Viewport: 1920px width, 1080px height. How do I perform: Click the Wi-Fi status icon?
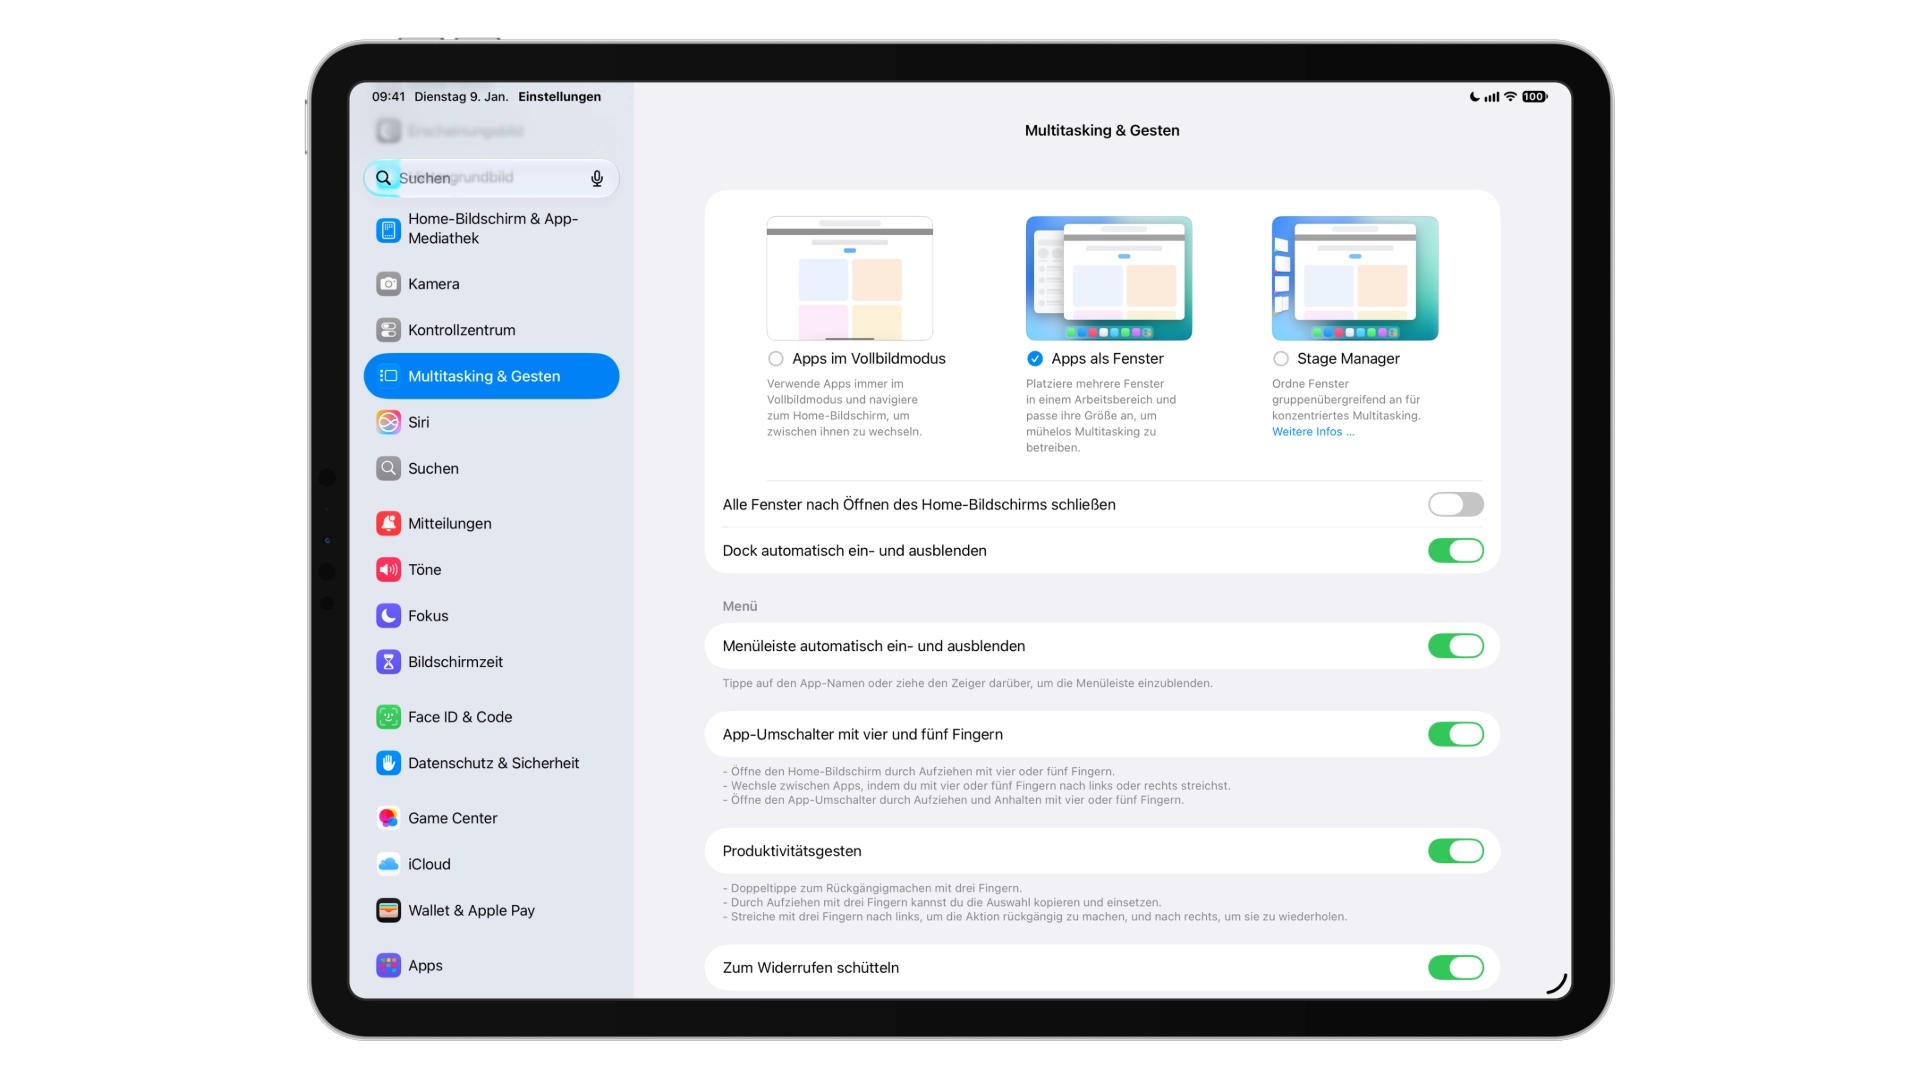[x=1510, y=97]
